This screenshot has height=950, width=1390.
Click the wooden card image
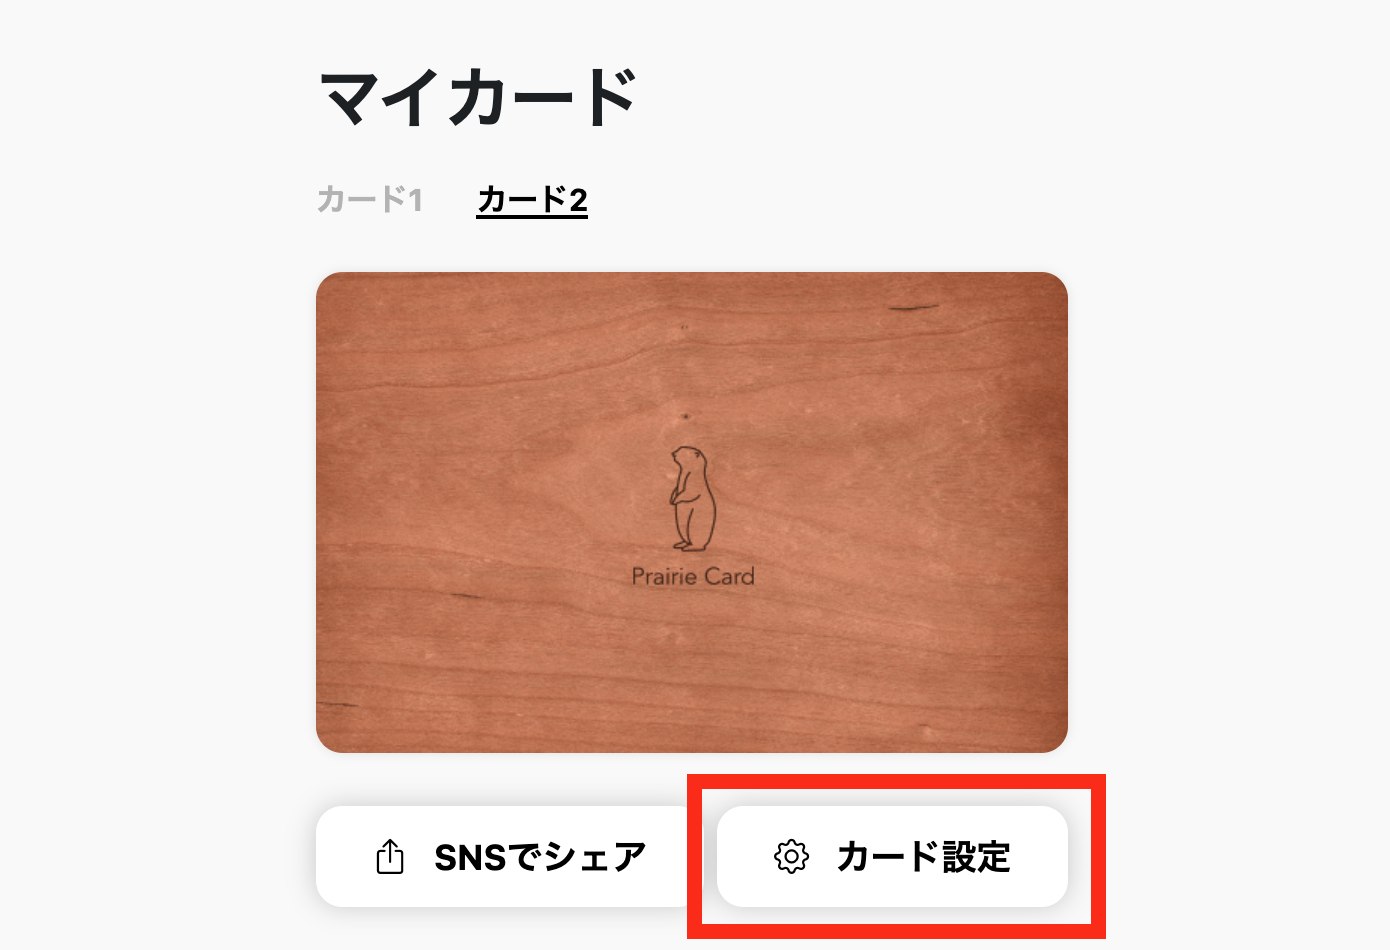[x=692, y=512]
